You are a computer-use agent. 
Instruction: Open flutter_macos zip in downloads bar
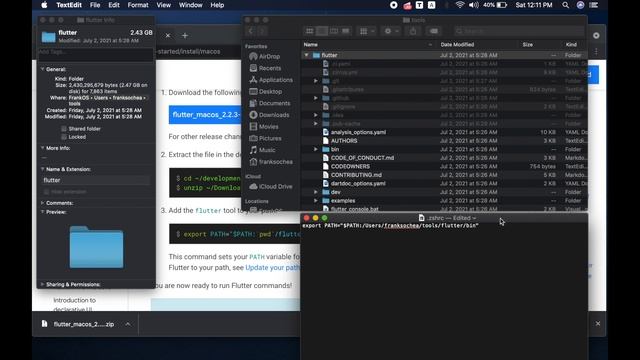pos(78,324)
